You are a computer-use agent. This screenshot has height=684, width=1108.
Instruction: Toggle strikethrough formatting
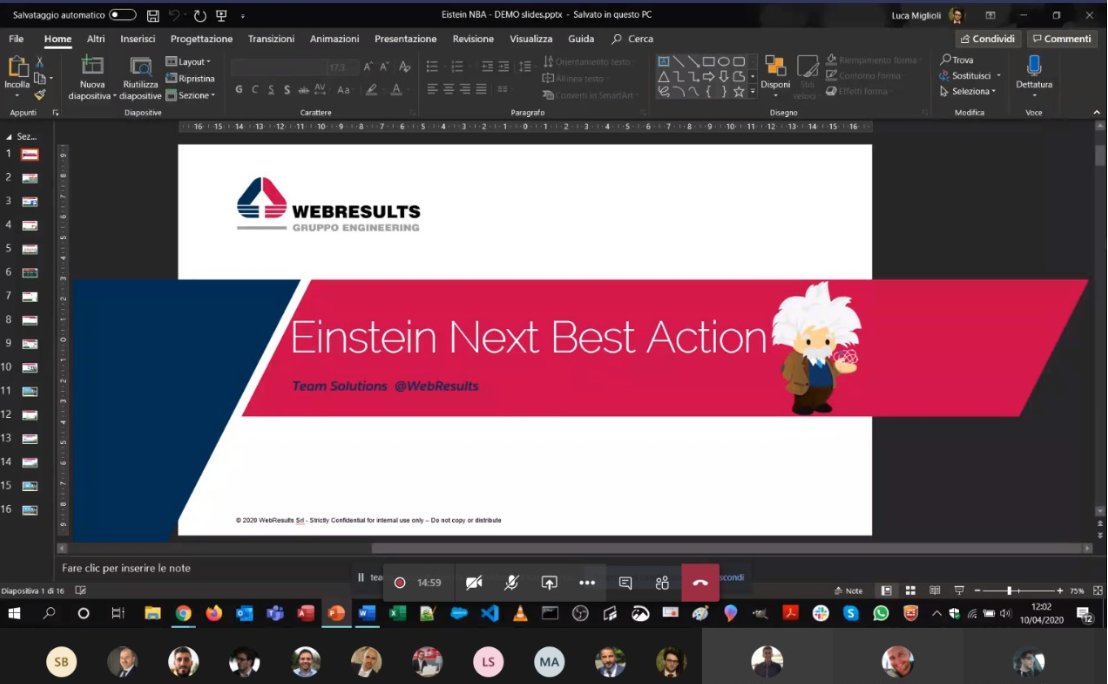(x=303, y=89)
